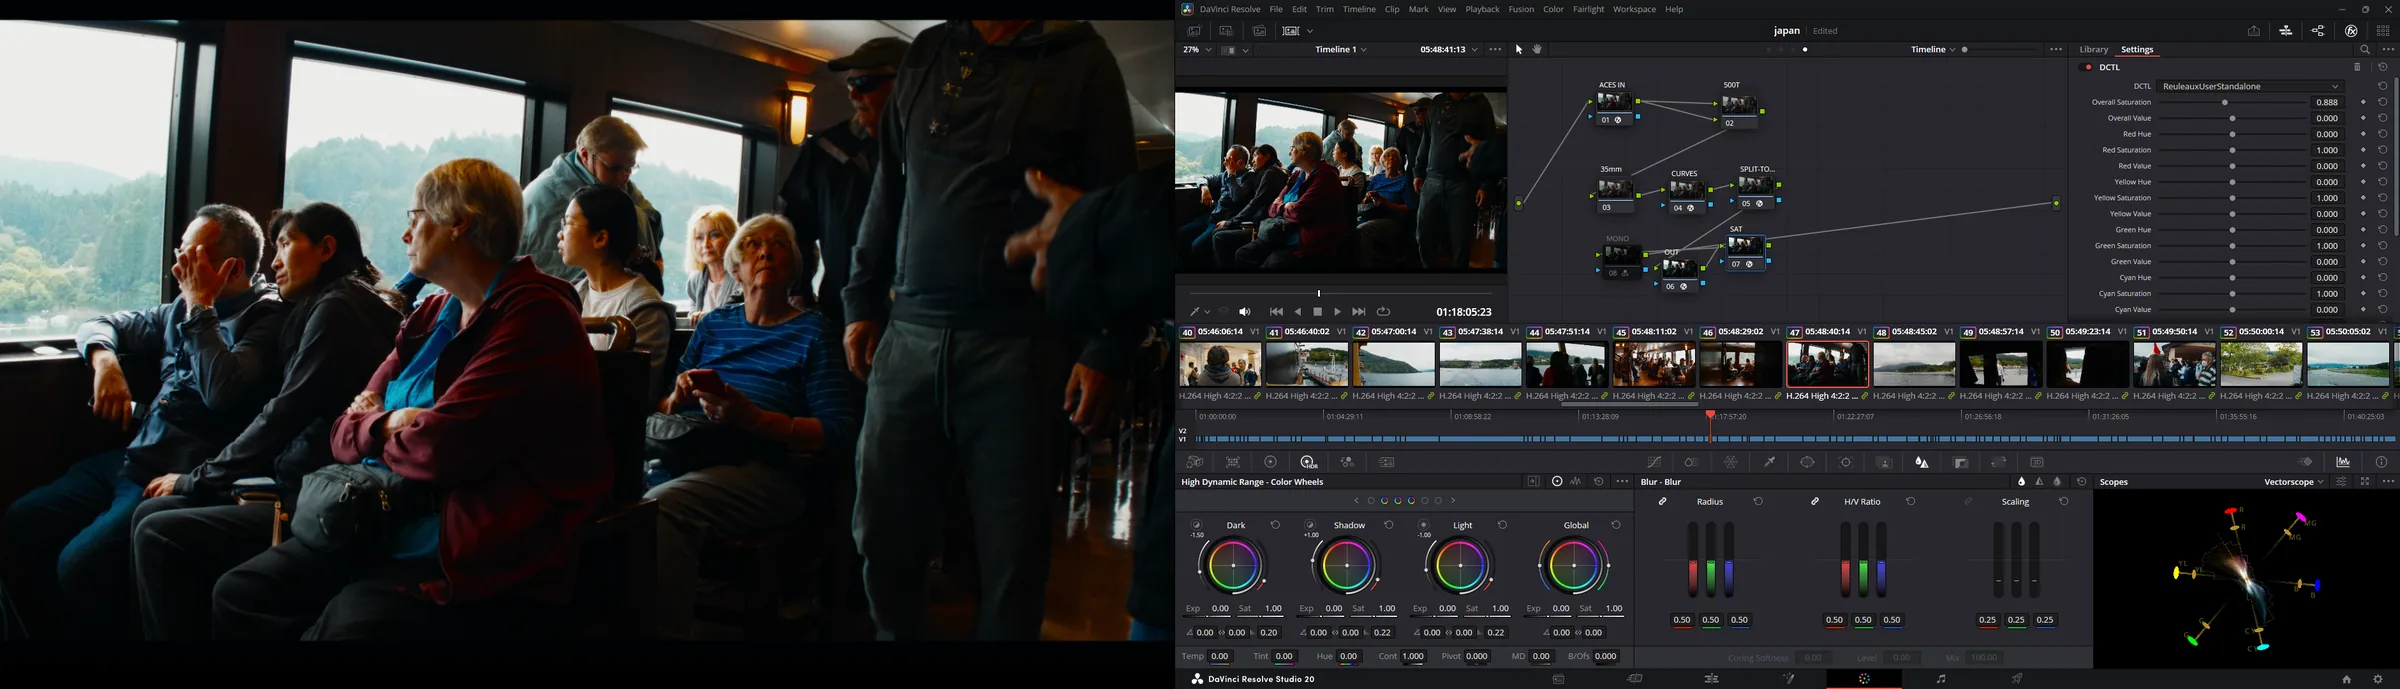Open the HDR color wheels palette

coord(1308,462)
